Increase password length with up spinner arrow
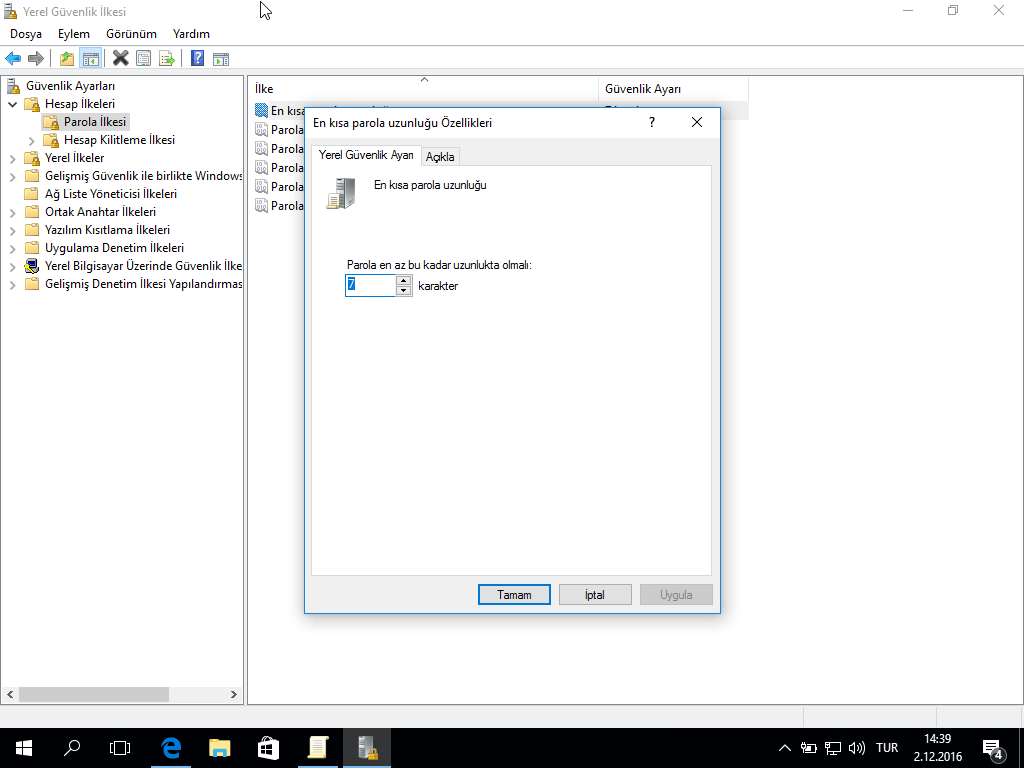 tap(404, 280)
